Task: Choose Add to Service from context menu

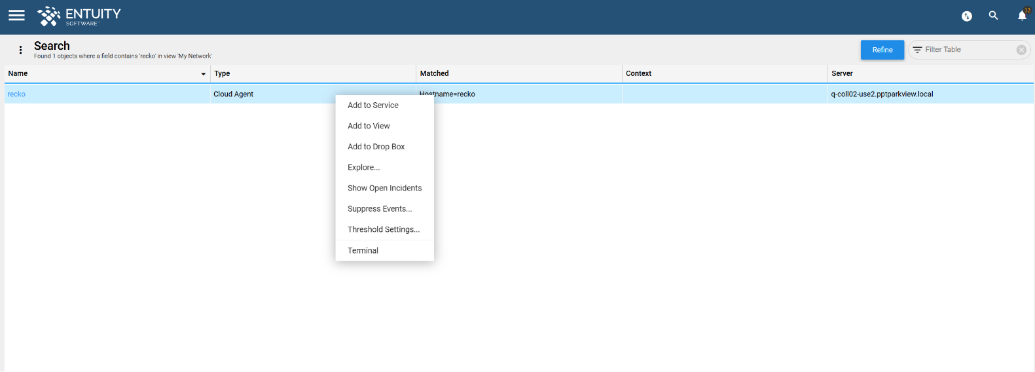Action: click(x=385, y=105)
